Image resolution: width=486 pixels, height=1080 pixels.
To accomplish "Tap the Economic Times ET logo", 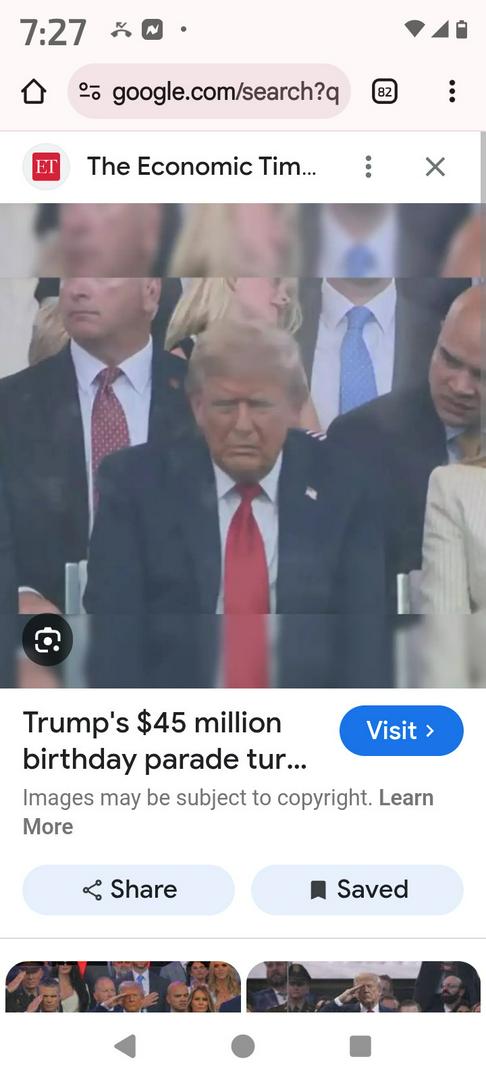I will click(x=46, y=167).
